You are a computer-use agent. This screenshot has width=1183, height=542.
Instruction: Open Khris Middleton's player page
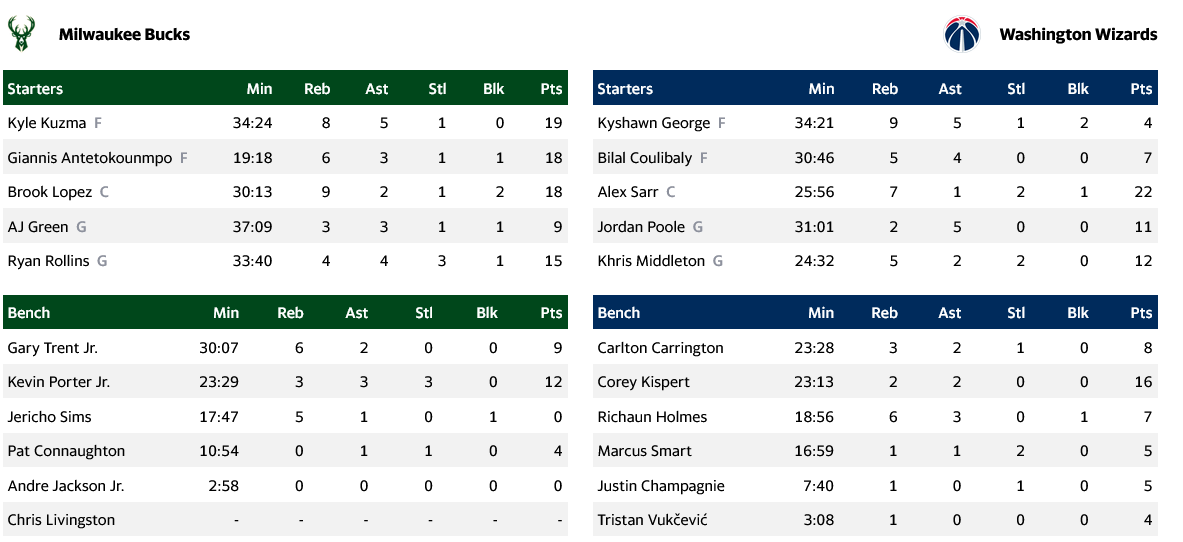coord(651,261)
